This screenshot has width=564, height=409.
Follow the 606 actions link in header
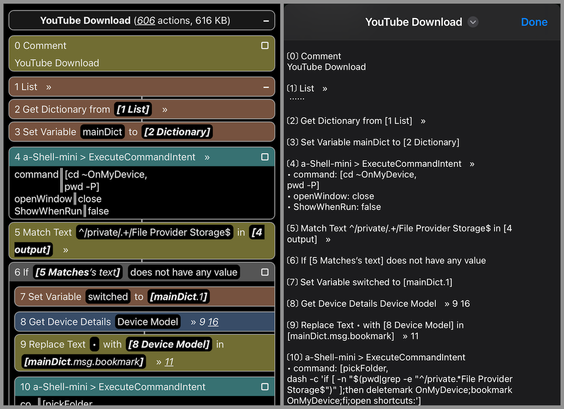click(146, 21)
